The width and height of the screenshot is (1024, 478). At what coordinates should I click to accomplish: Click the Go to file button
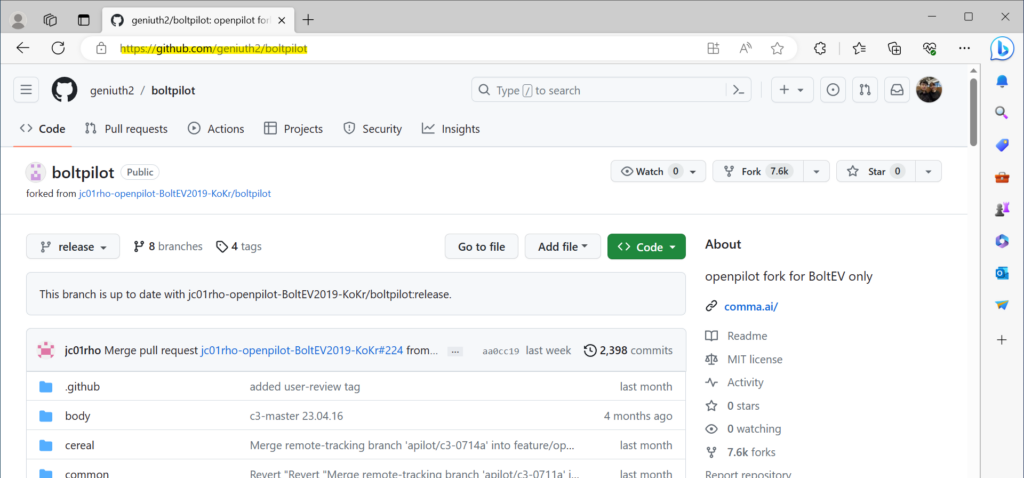[x=481, y=247]
